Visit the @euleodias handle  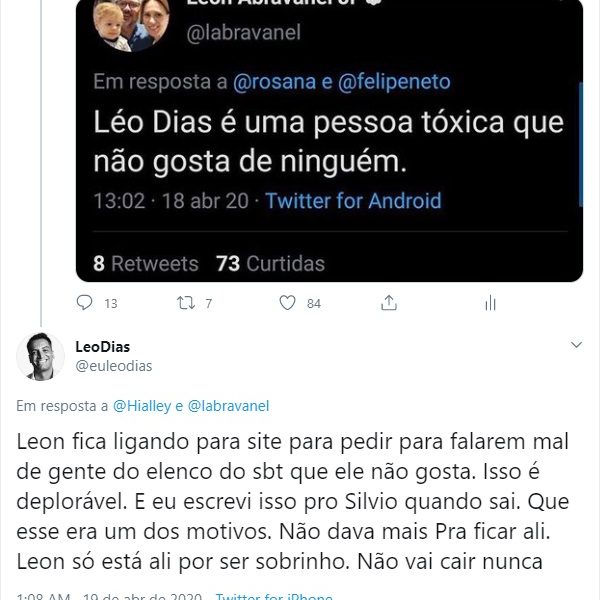(x=114, y=366)
